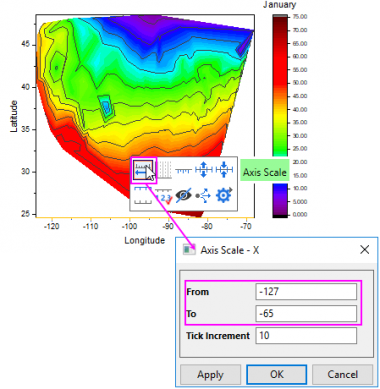Select the expand axis arrows icon
Image resolution: width=380 pixels, height=389 pixels.
204,170
